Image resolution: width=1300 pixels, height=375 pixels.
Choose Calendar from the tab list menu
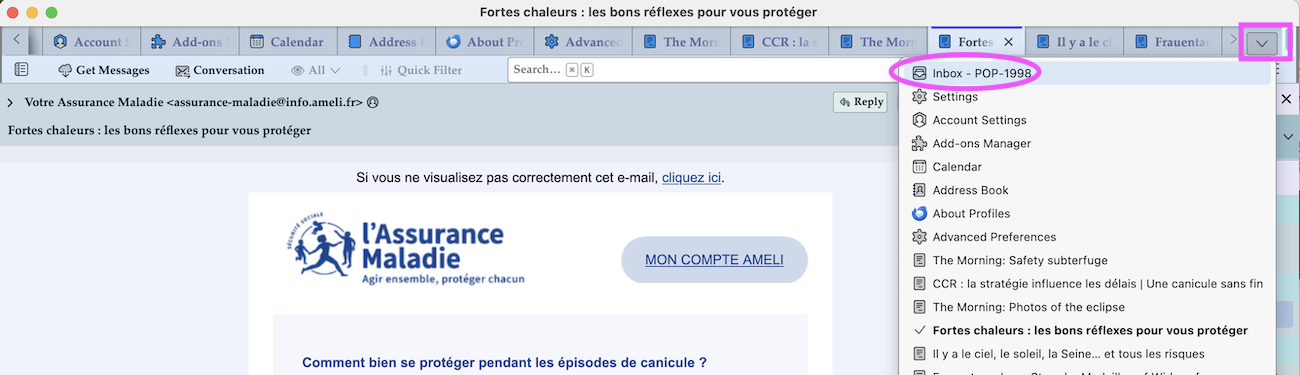coord(1087,167)
